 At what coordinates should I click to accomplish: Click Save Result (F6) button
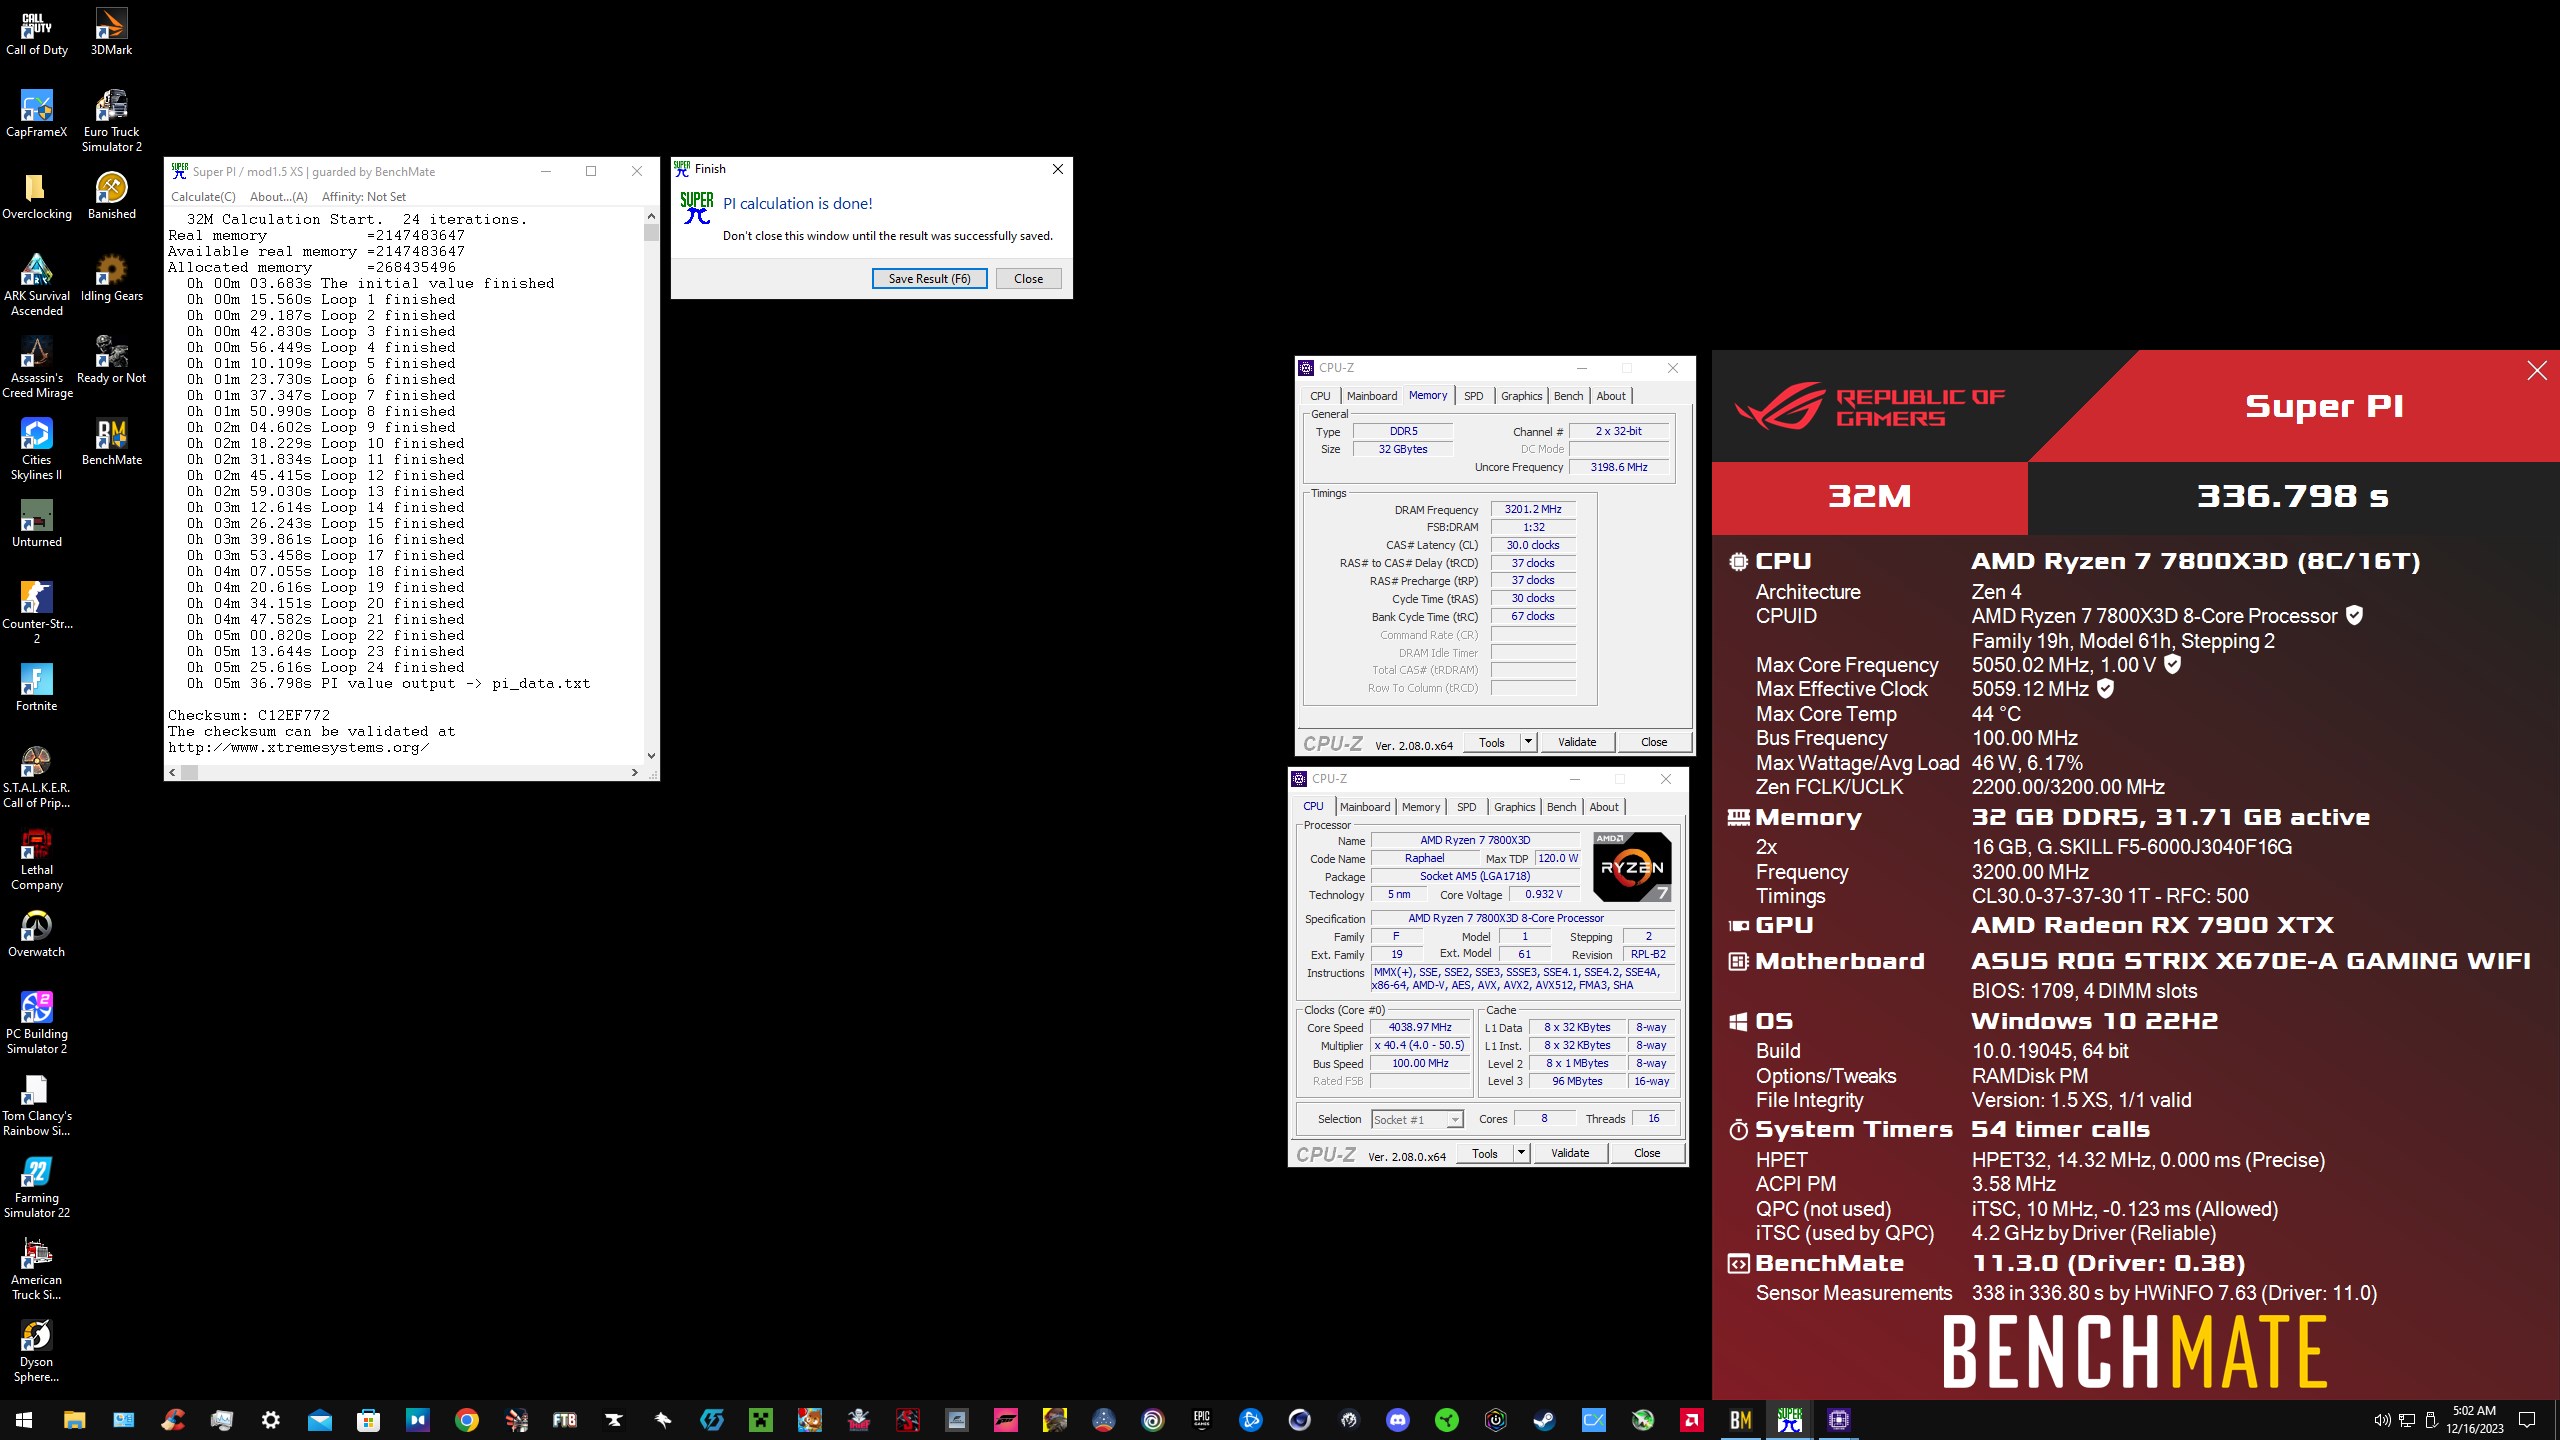tap(929, 279)
